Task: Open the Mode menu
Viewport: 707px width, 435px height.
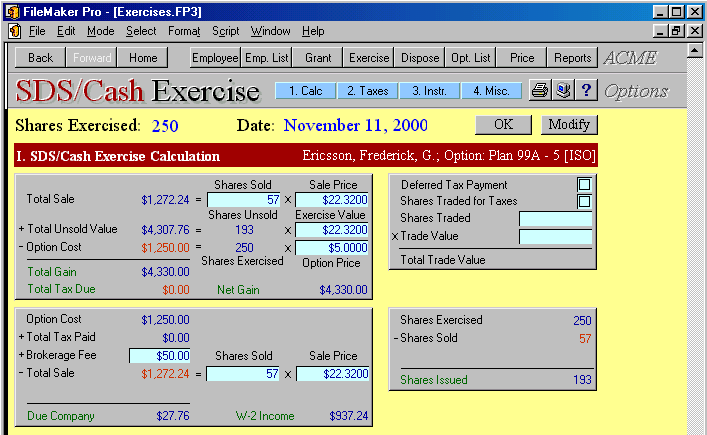Action: coord(100,31)
